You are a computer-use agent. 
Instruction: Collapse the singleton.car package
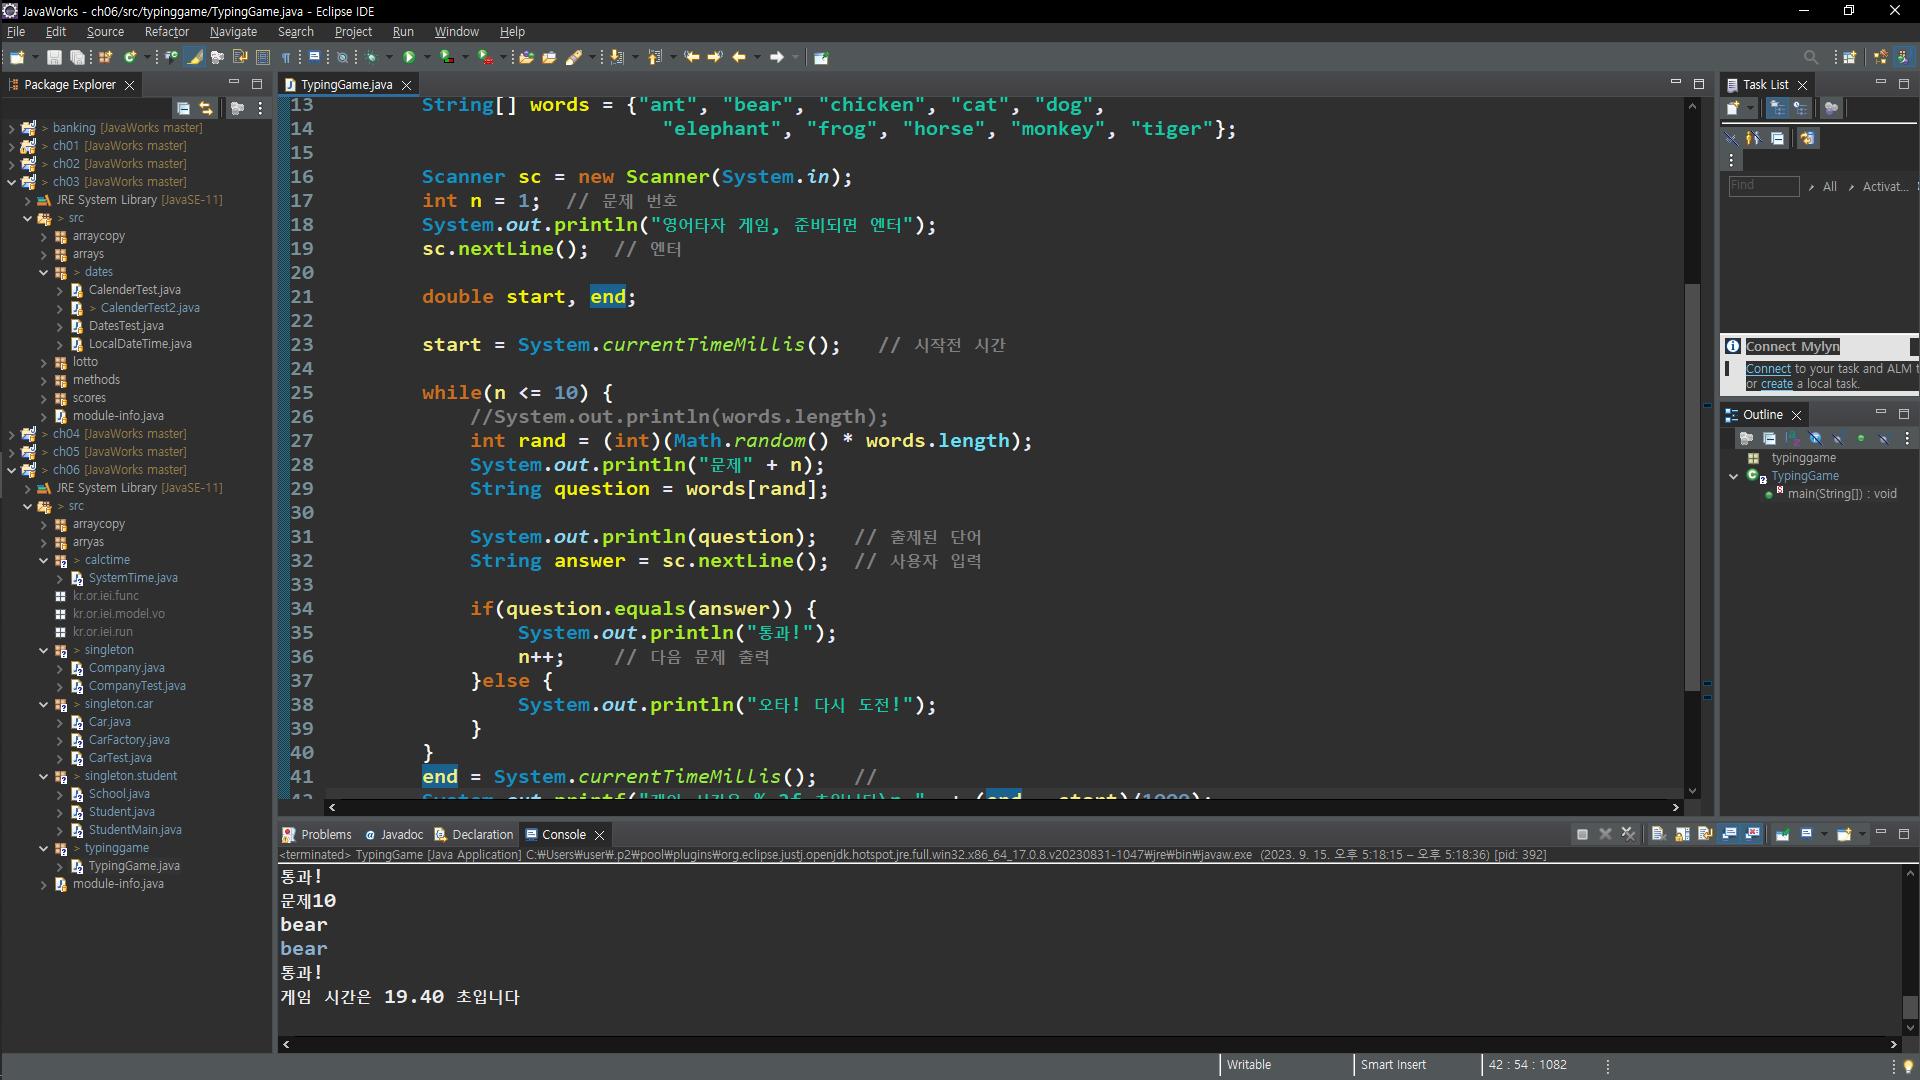[44, 704]
